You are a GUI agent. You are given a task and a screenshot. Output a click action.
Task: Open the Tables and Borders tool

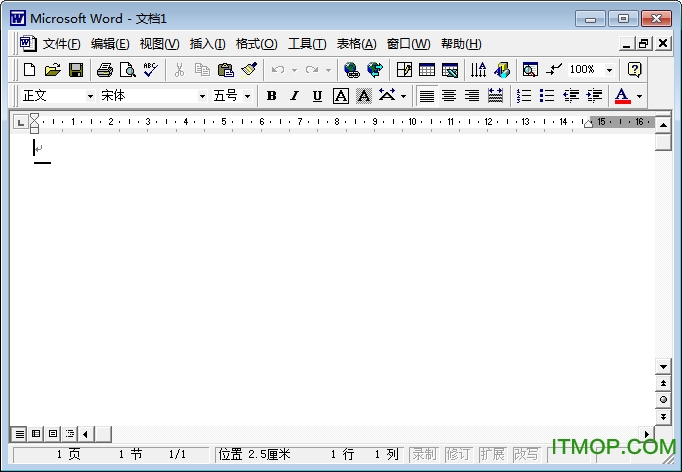point(404,70)
